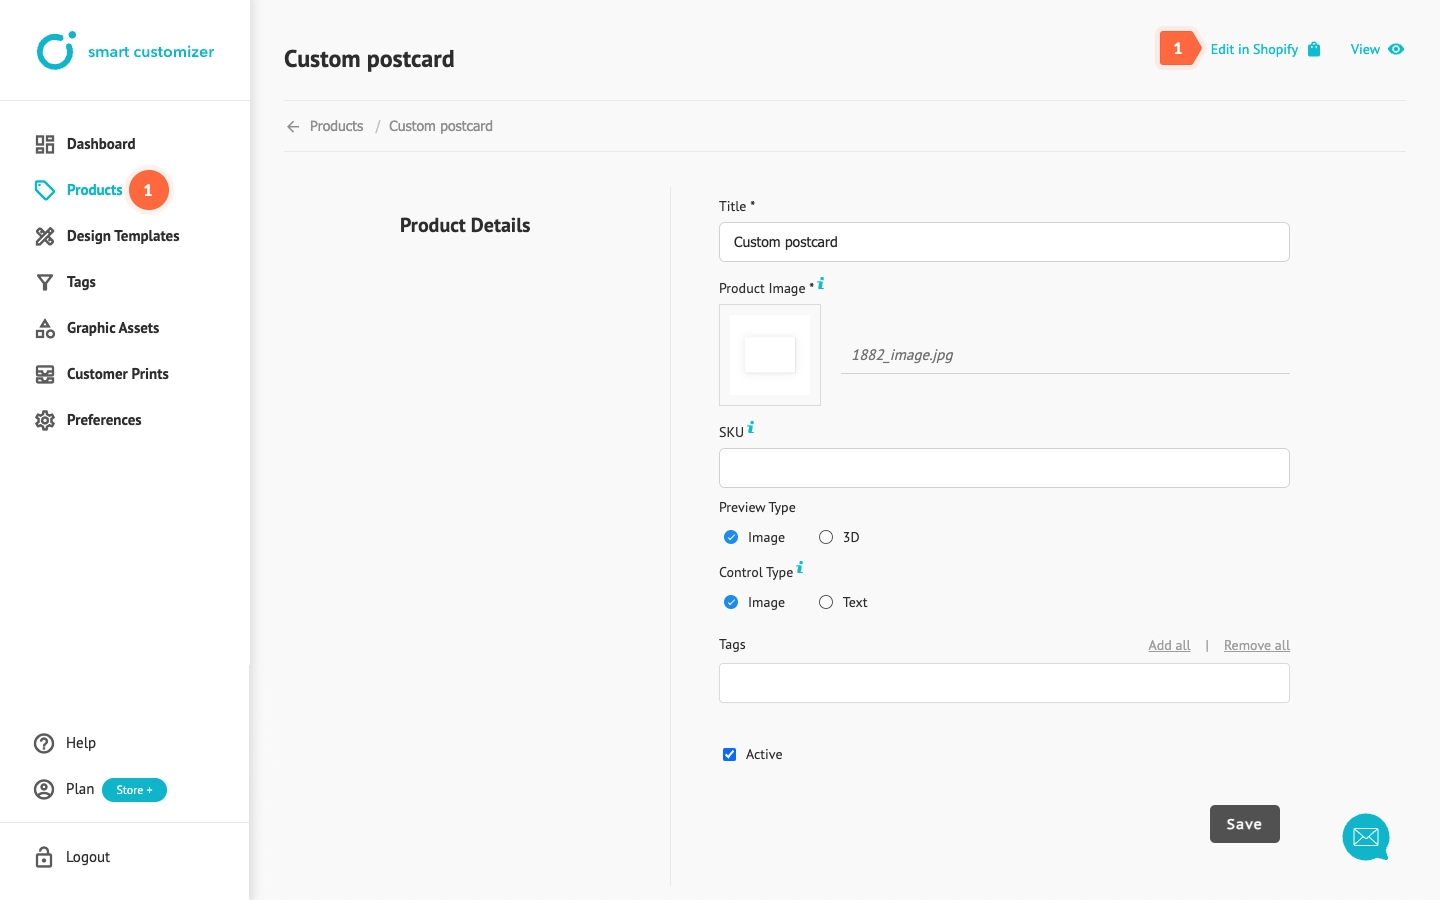The image size is (1440, 900).
Task: Select the 3D preview type
Action: click(x=826, y=537)
